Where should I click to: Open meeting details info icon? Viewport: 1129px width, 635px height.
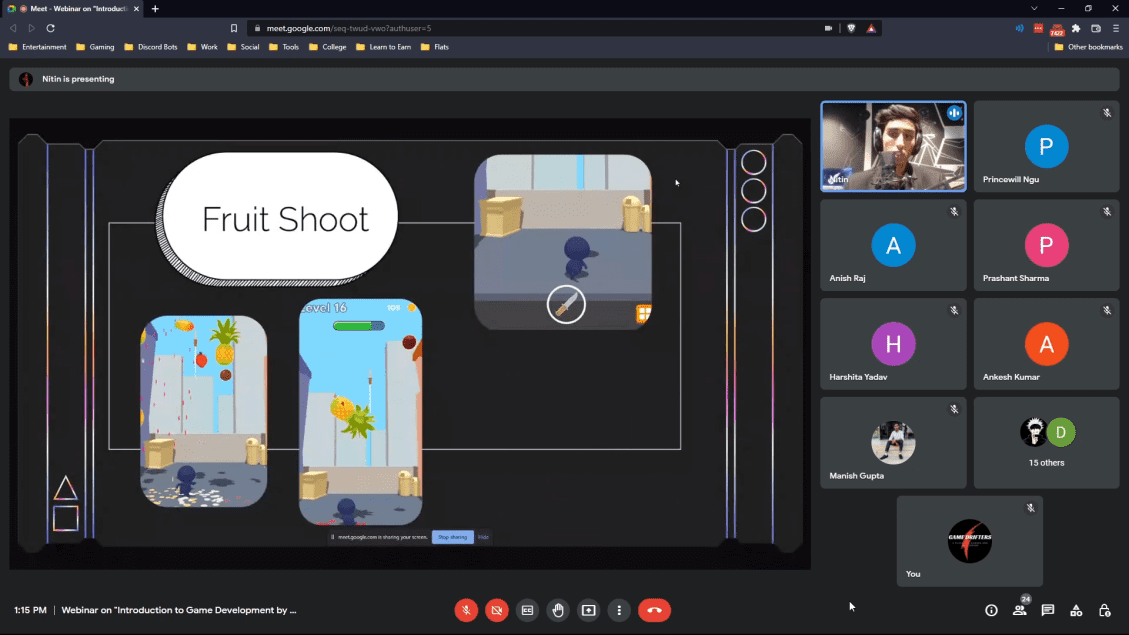(x=991, y=610)
